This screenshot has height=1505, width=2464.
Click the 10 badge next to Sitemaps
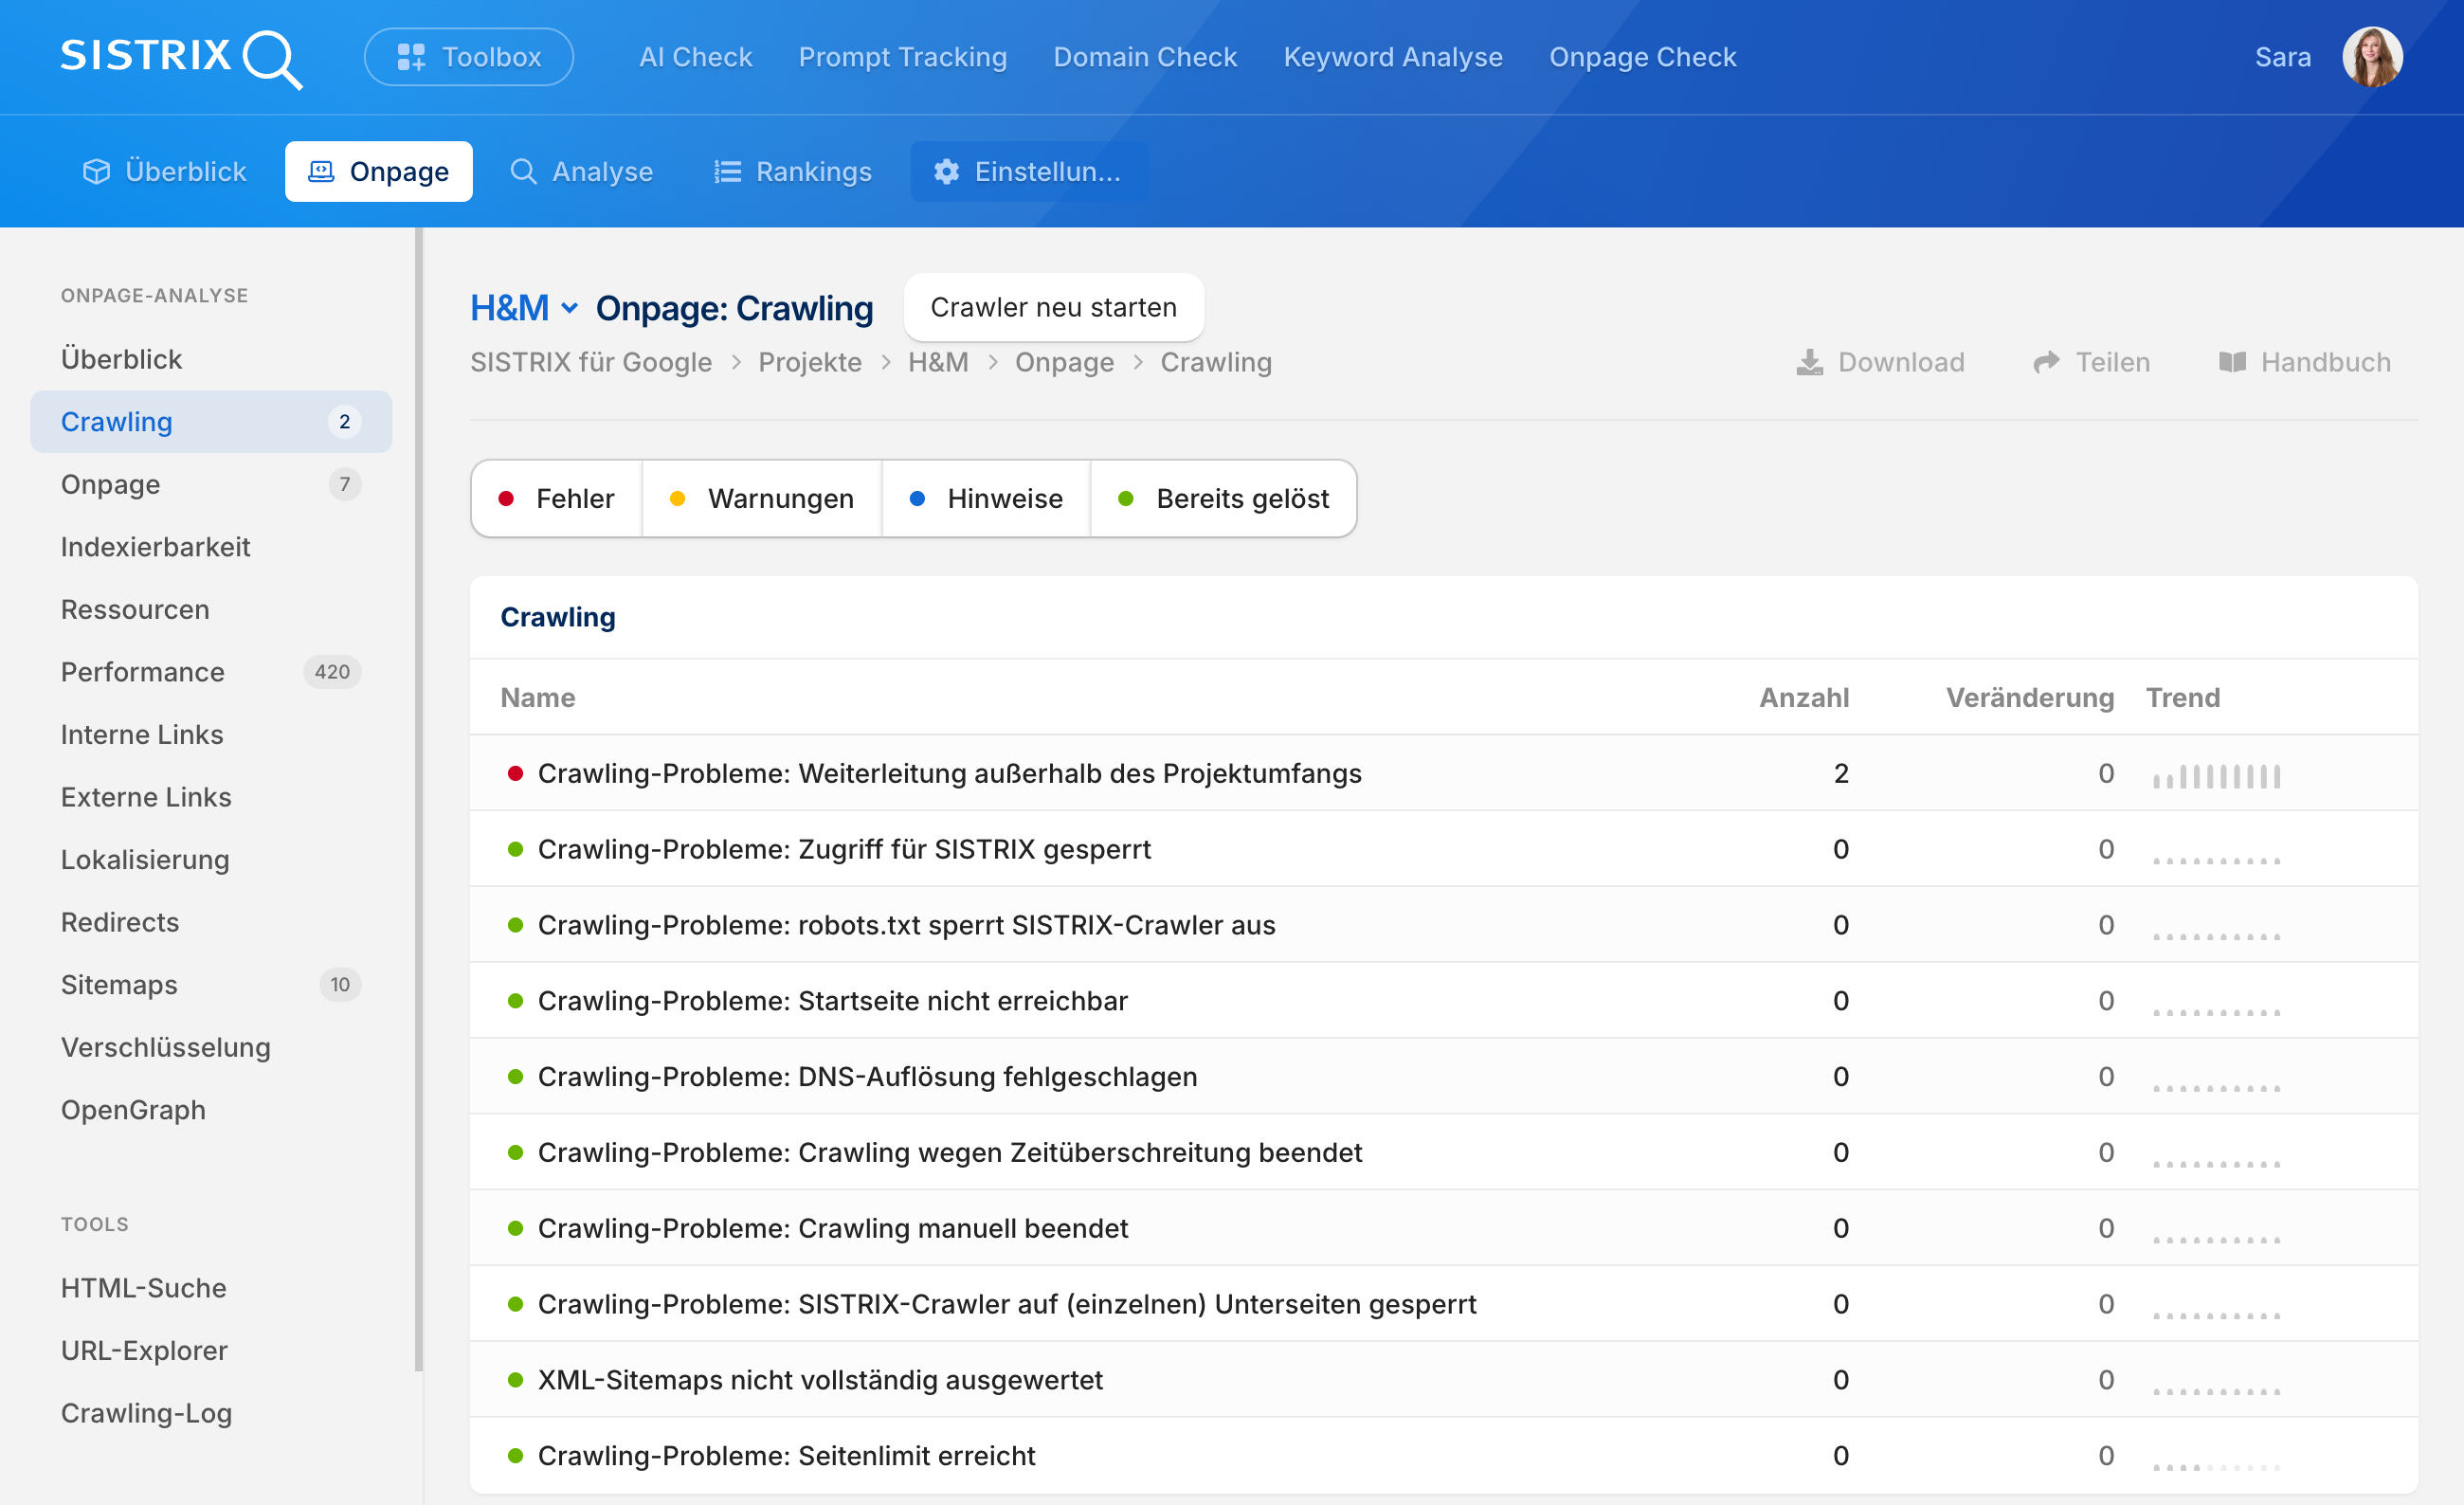340,984
